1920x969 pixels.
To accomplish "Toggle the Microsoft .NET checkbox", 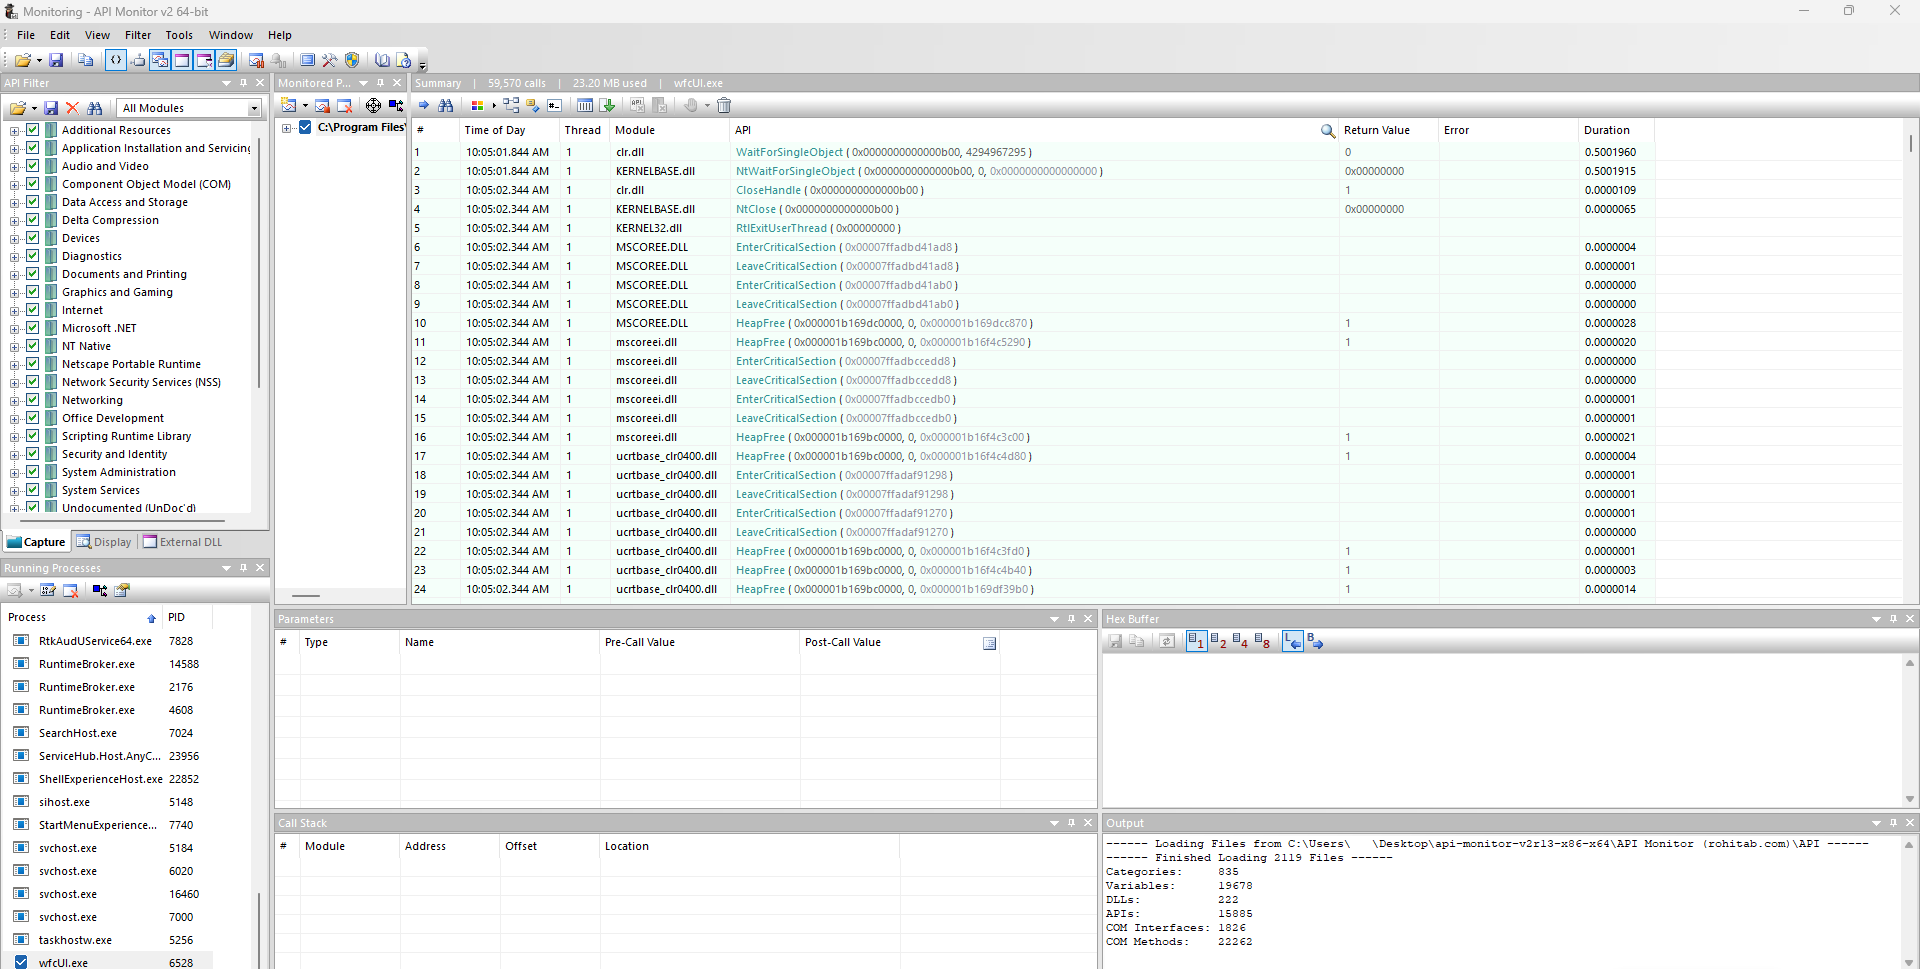I will pyautogui.click(x=33, y=328).
